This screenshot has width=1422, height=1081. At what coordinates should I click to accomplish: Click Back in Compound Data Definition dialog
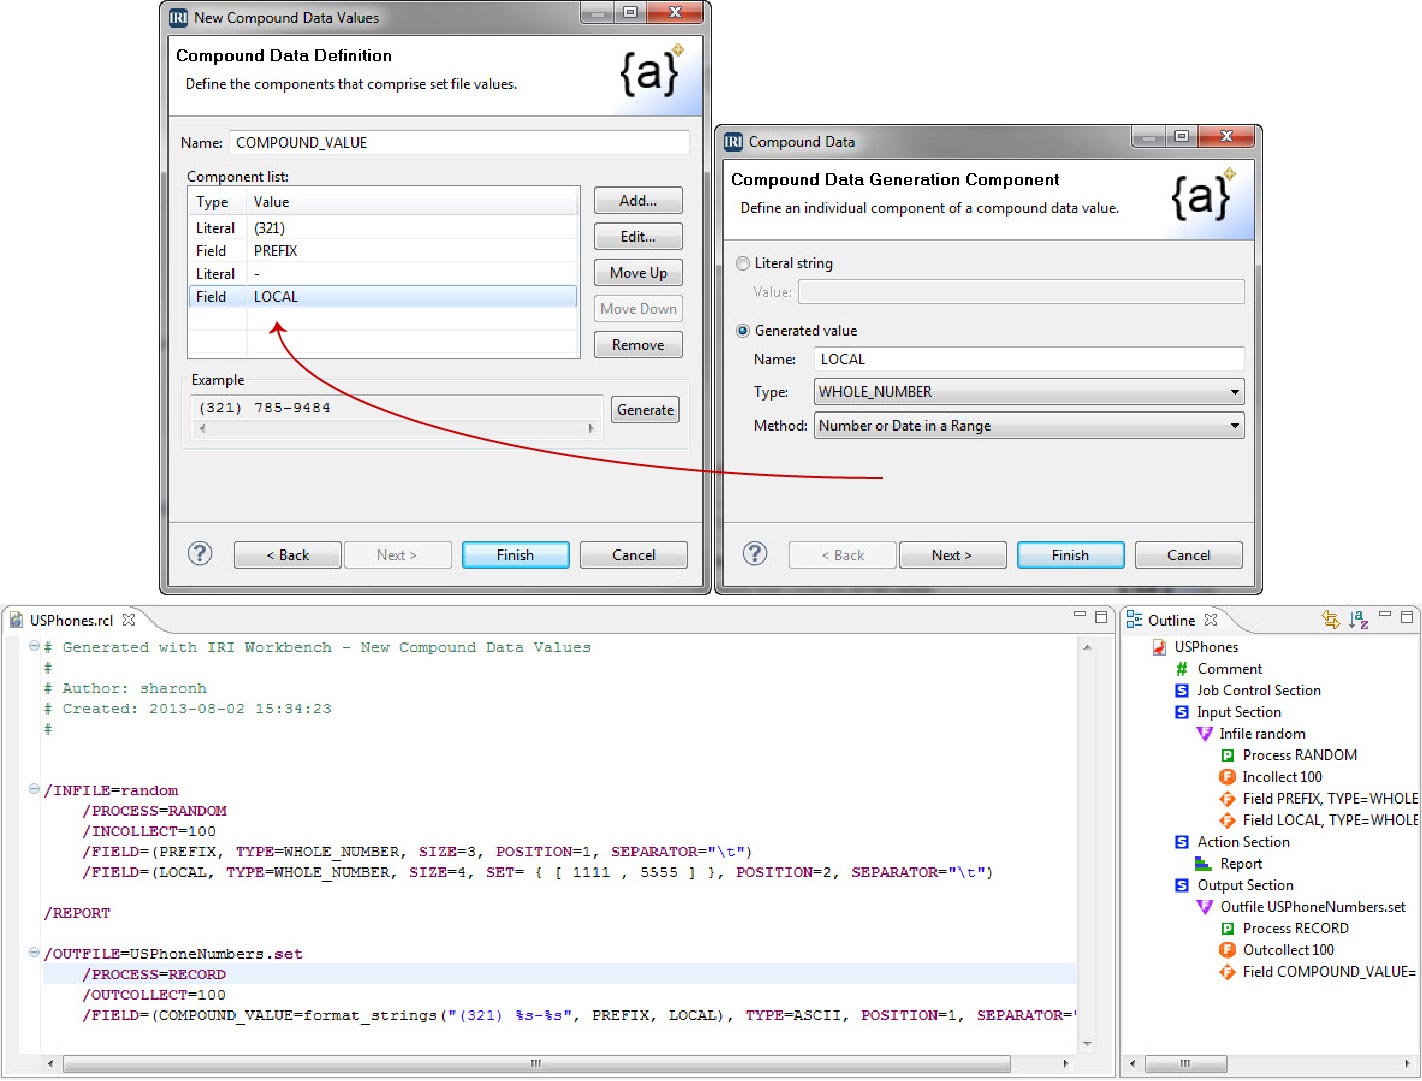[x=288, y=555]
